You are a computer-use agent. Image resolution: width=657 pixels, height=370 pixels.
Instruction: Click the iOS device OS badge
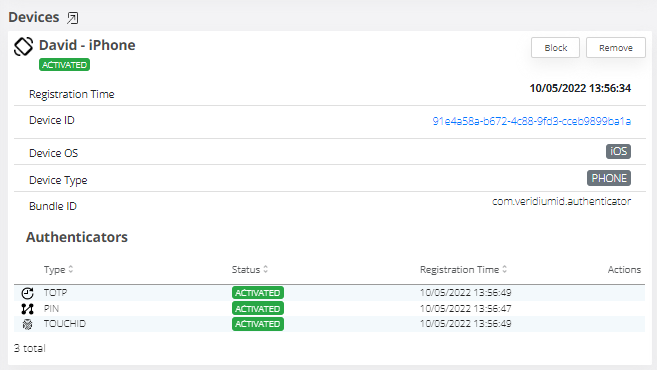pyautogui.click(x=618, y=151)
